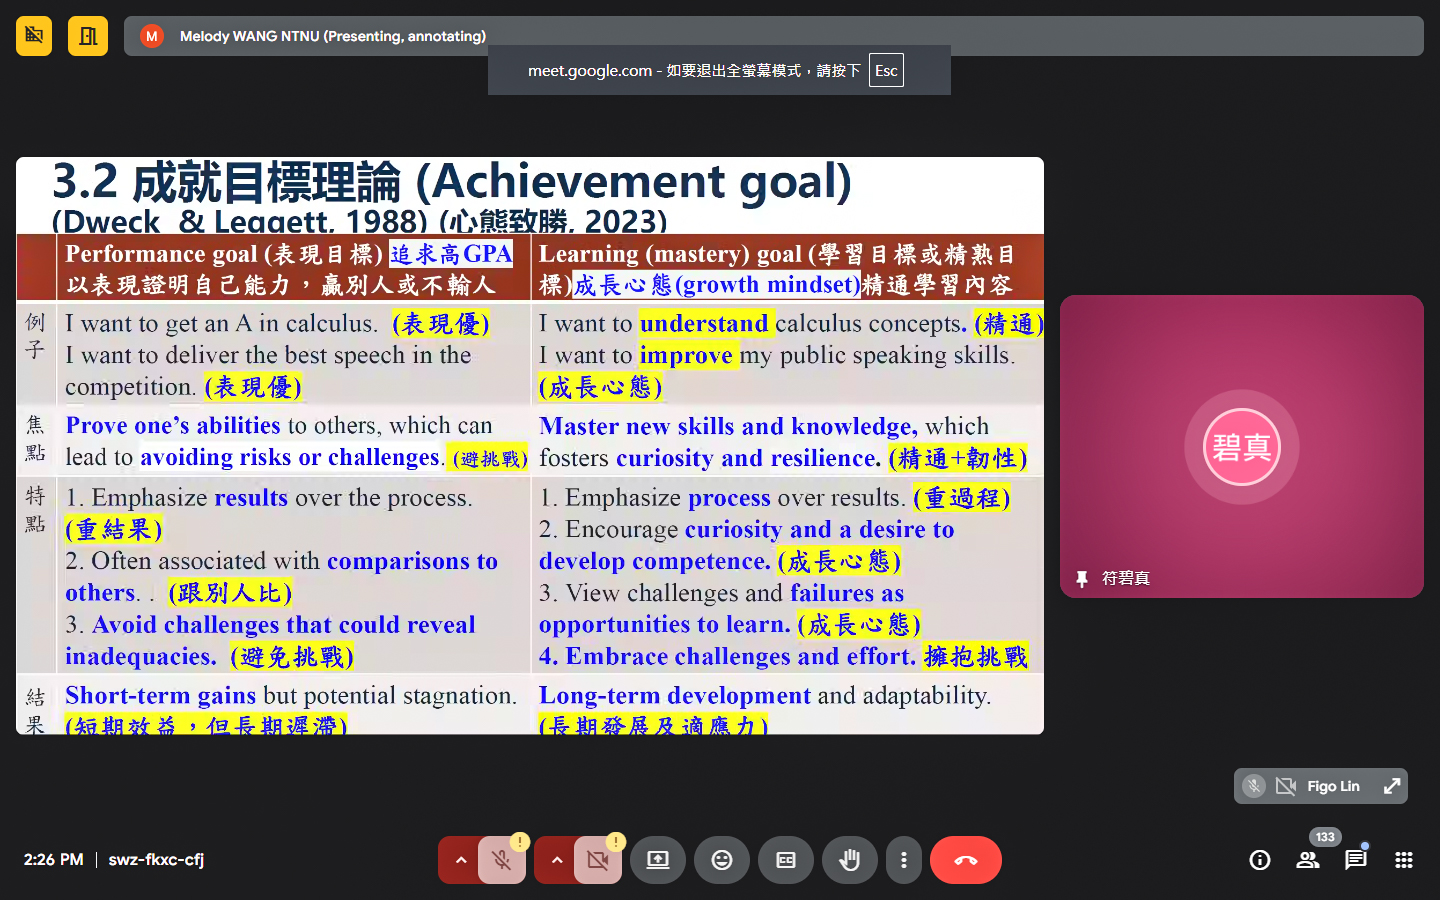Toggle the disabled camera button on
1440x900 pixels.
598,860
